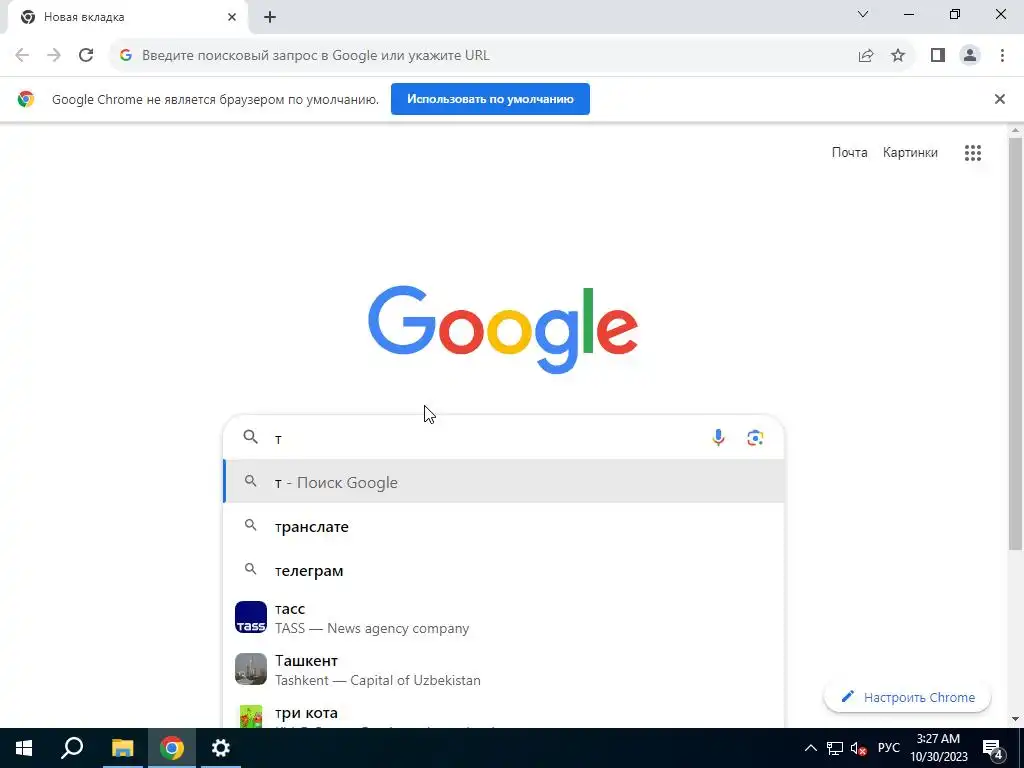Switch input language РУС
This screenshot has height=768, width=1024.
pos(889,748)
